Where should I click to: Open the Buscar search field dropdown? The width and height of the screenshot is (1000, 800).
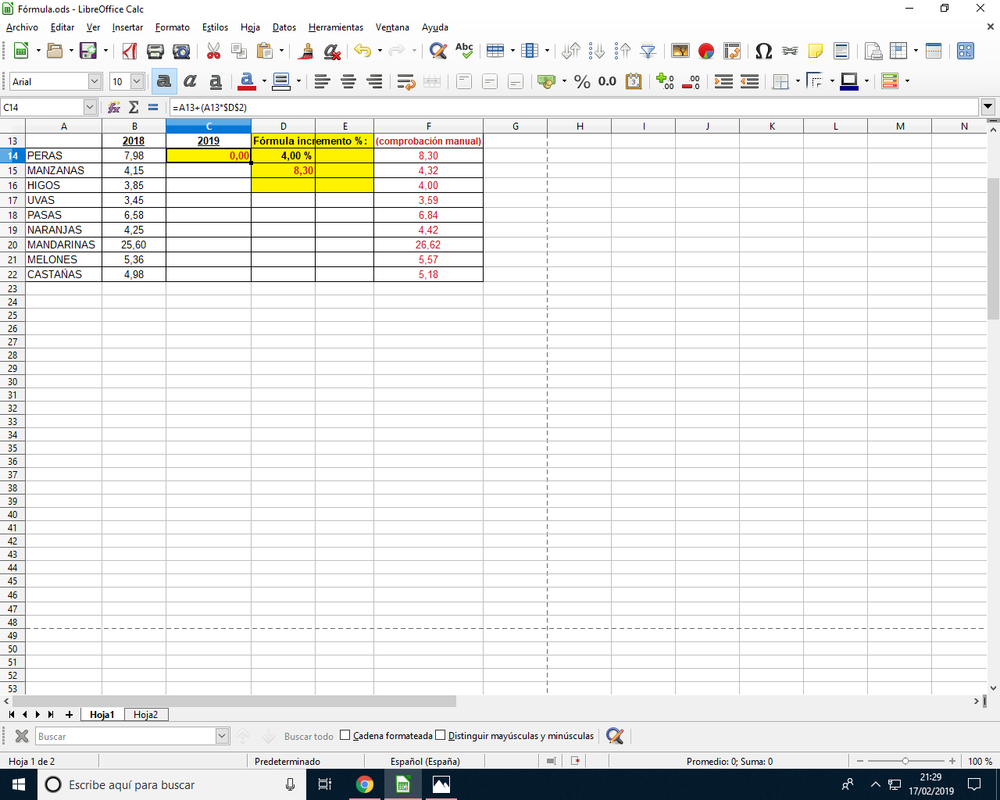pyautogui.click(x=221, y=736)
